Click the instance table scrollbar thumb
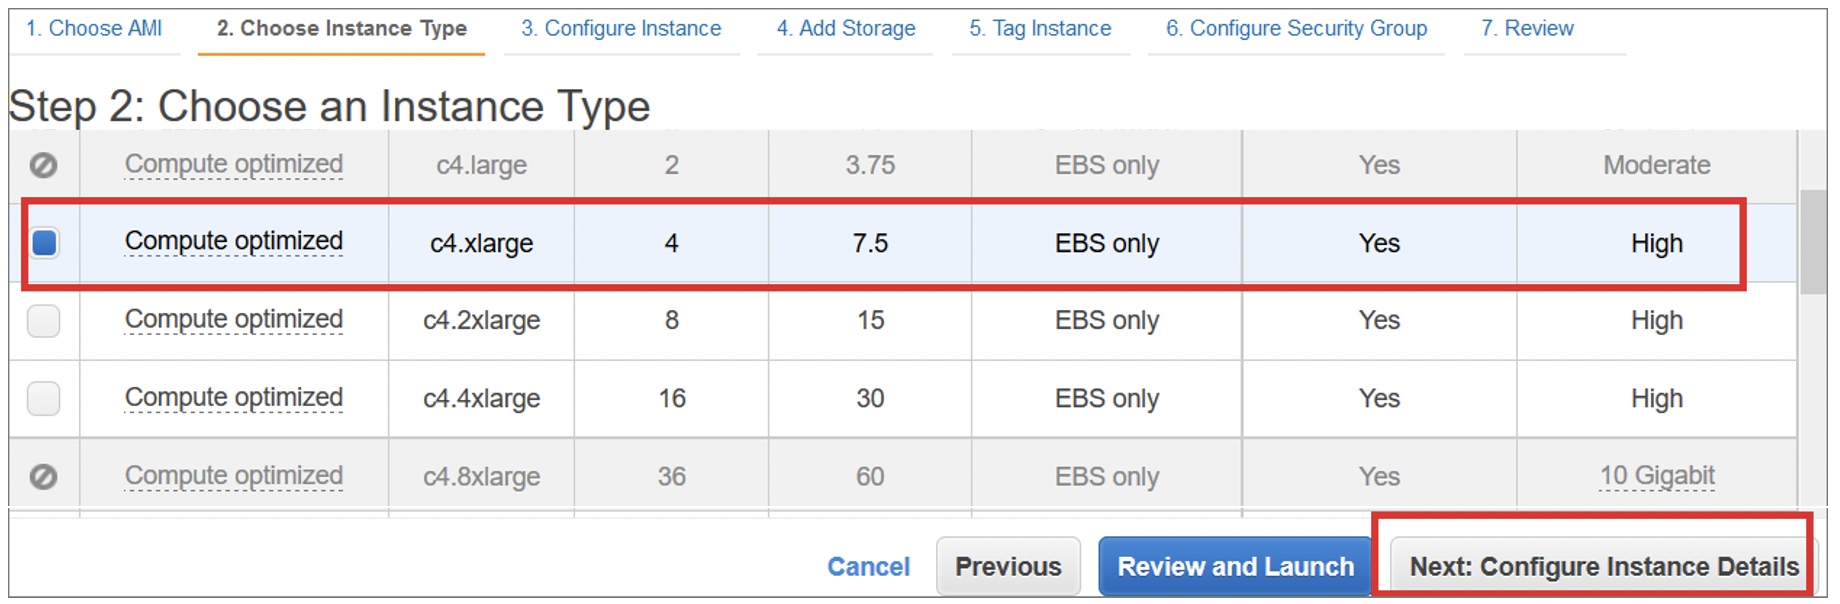 pyautogui.click(x=1813, y=241)
